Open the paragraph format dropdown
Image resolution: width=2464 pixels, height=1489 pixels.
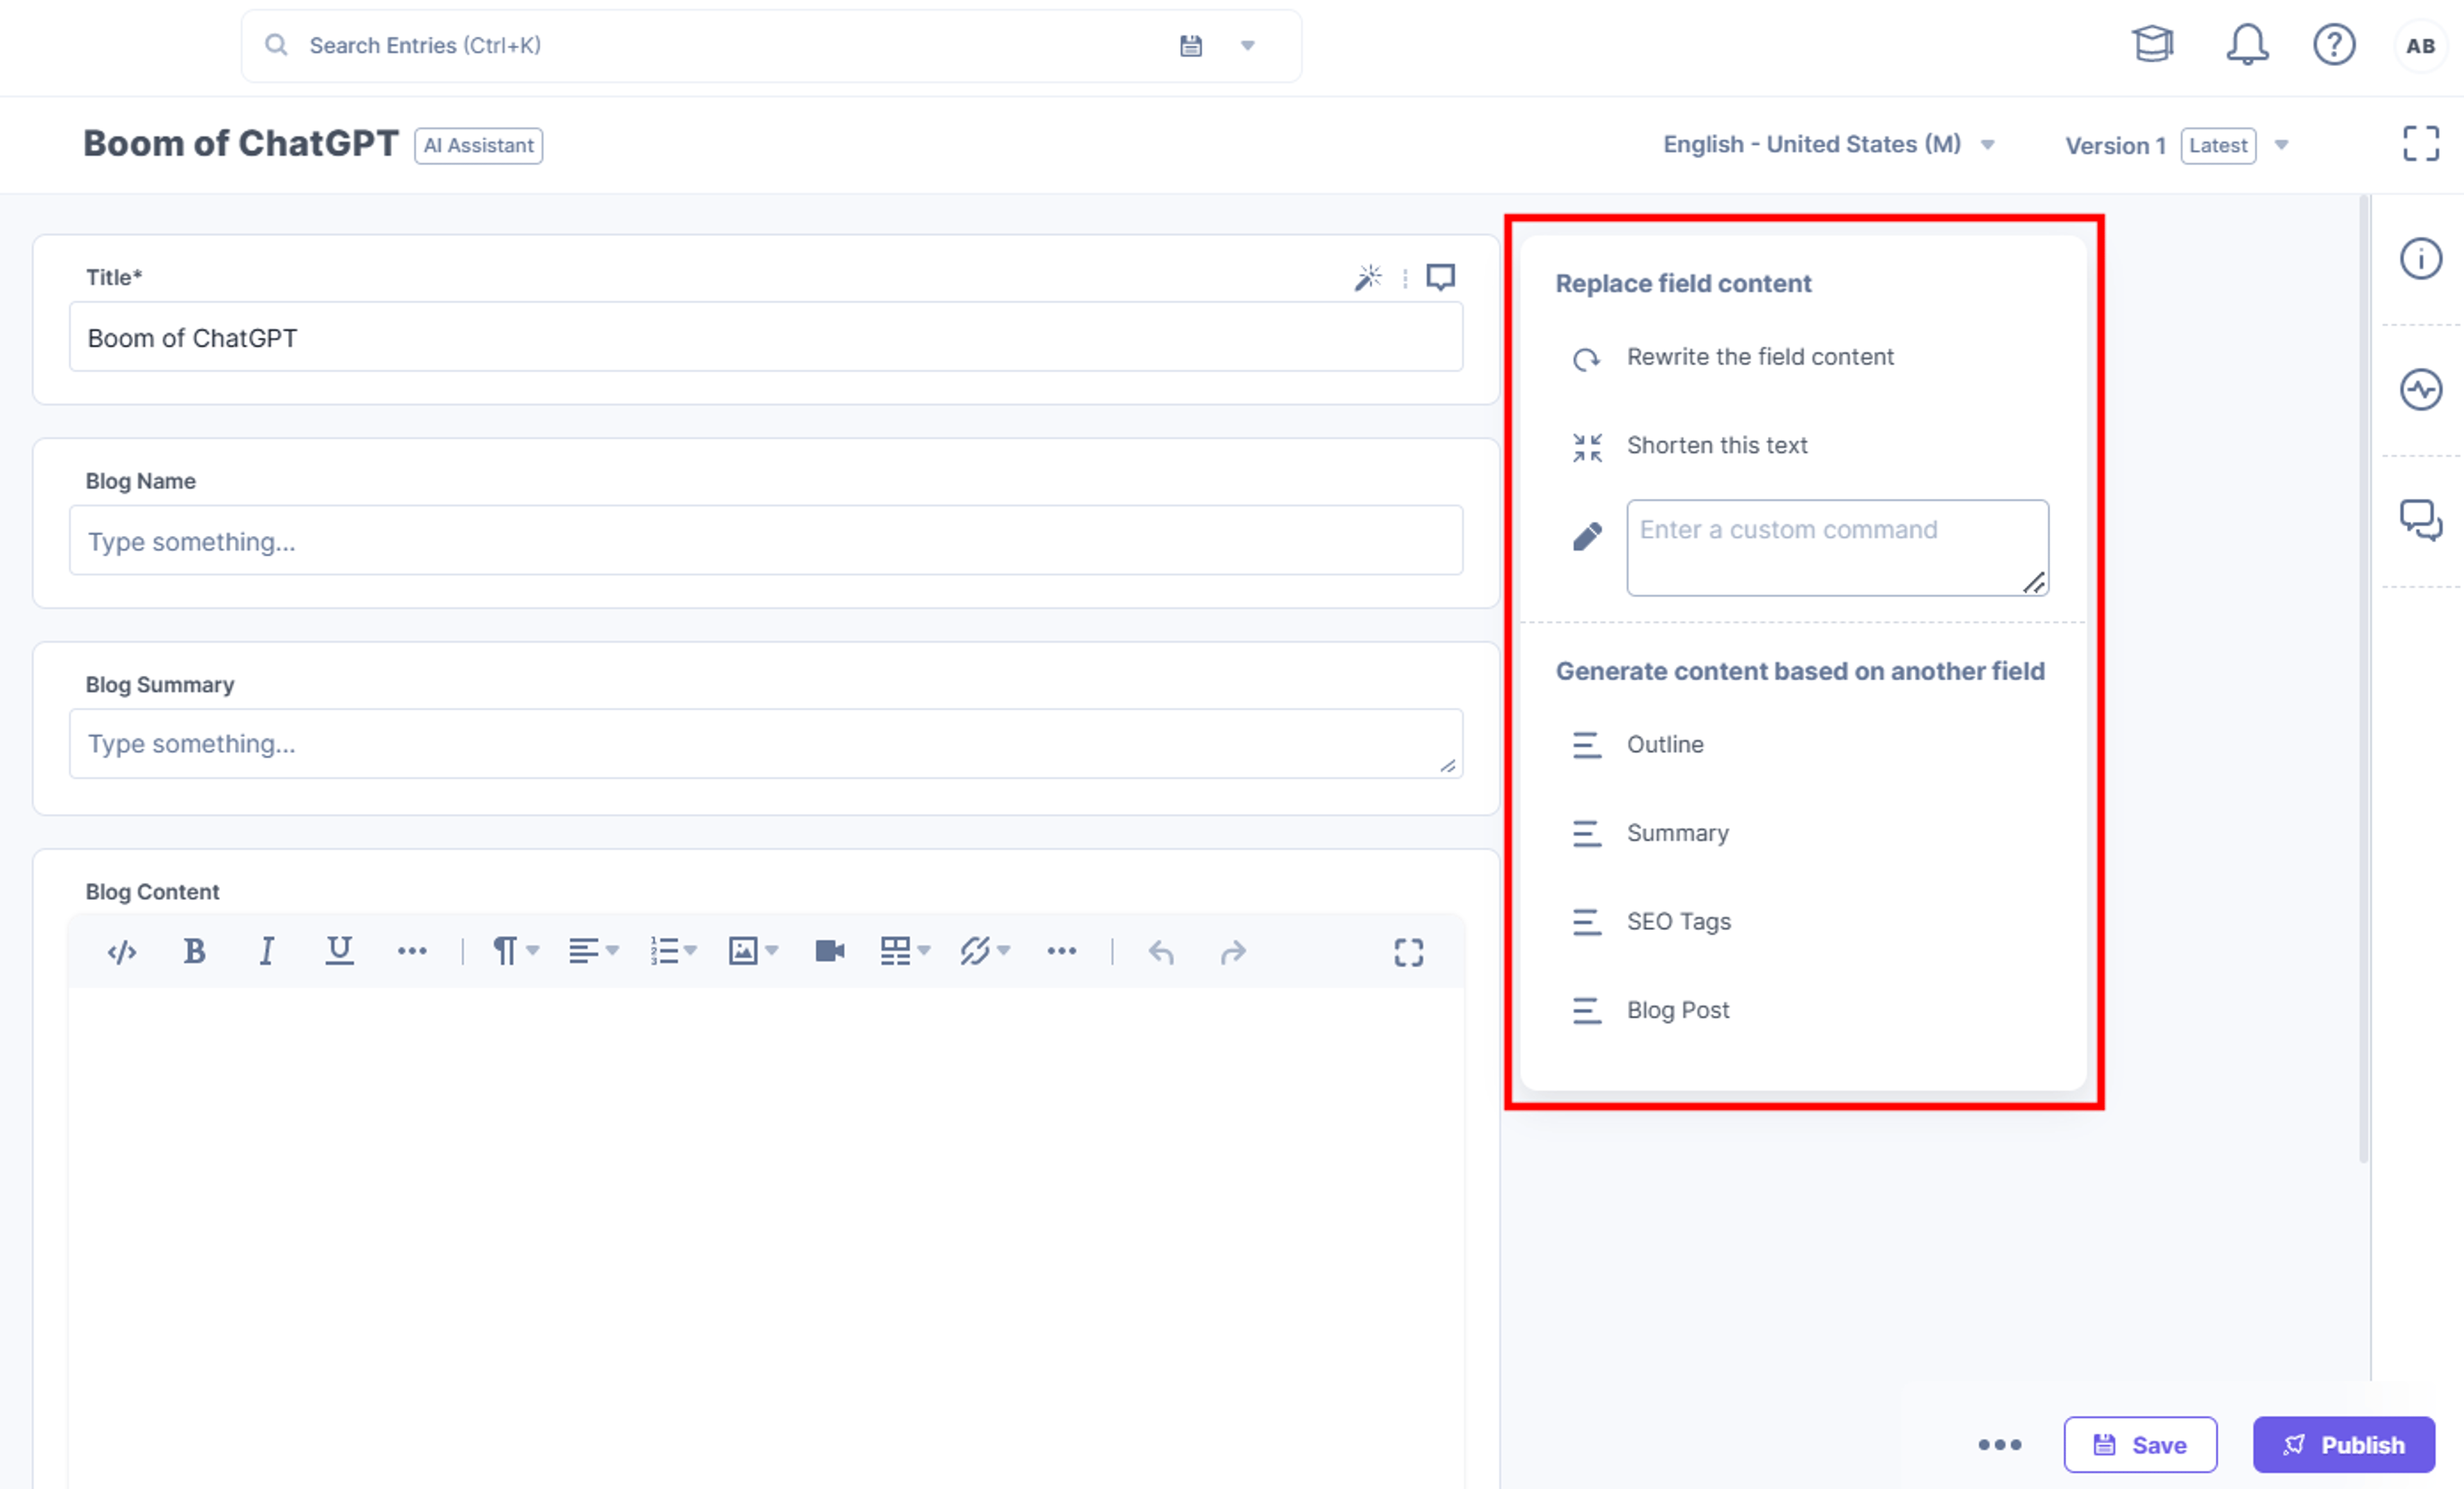coord(515,951)
